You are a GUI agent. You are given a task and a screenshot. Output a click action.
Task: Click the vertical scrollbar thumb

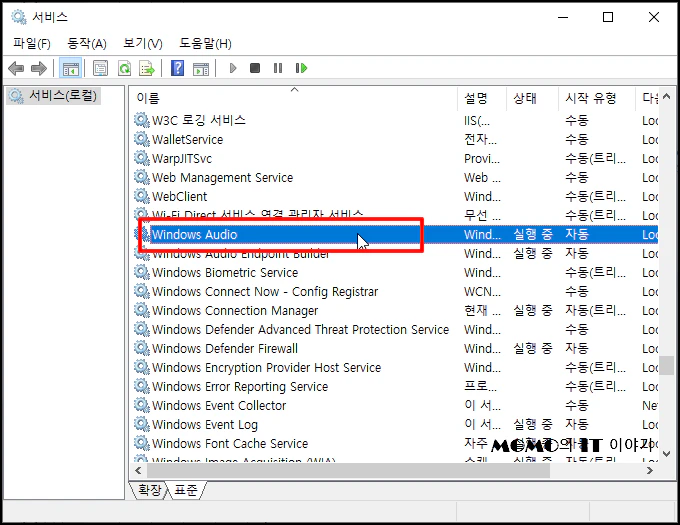(667, 365)
